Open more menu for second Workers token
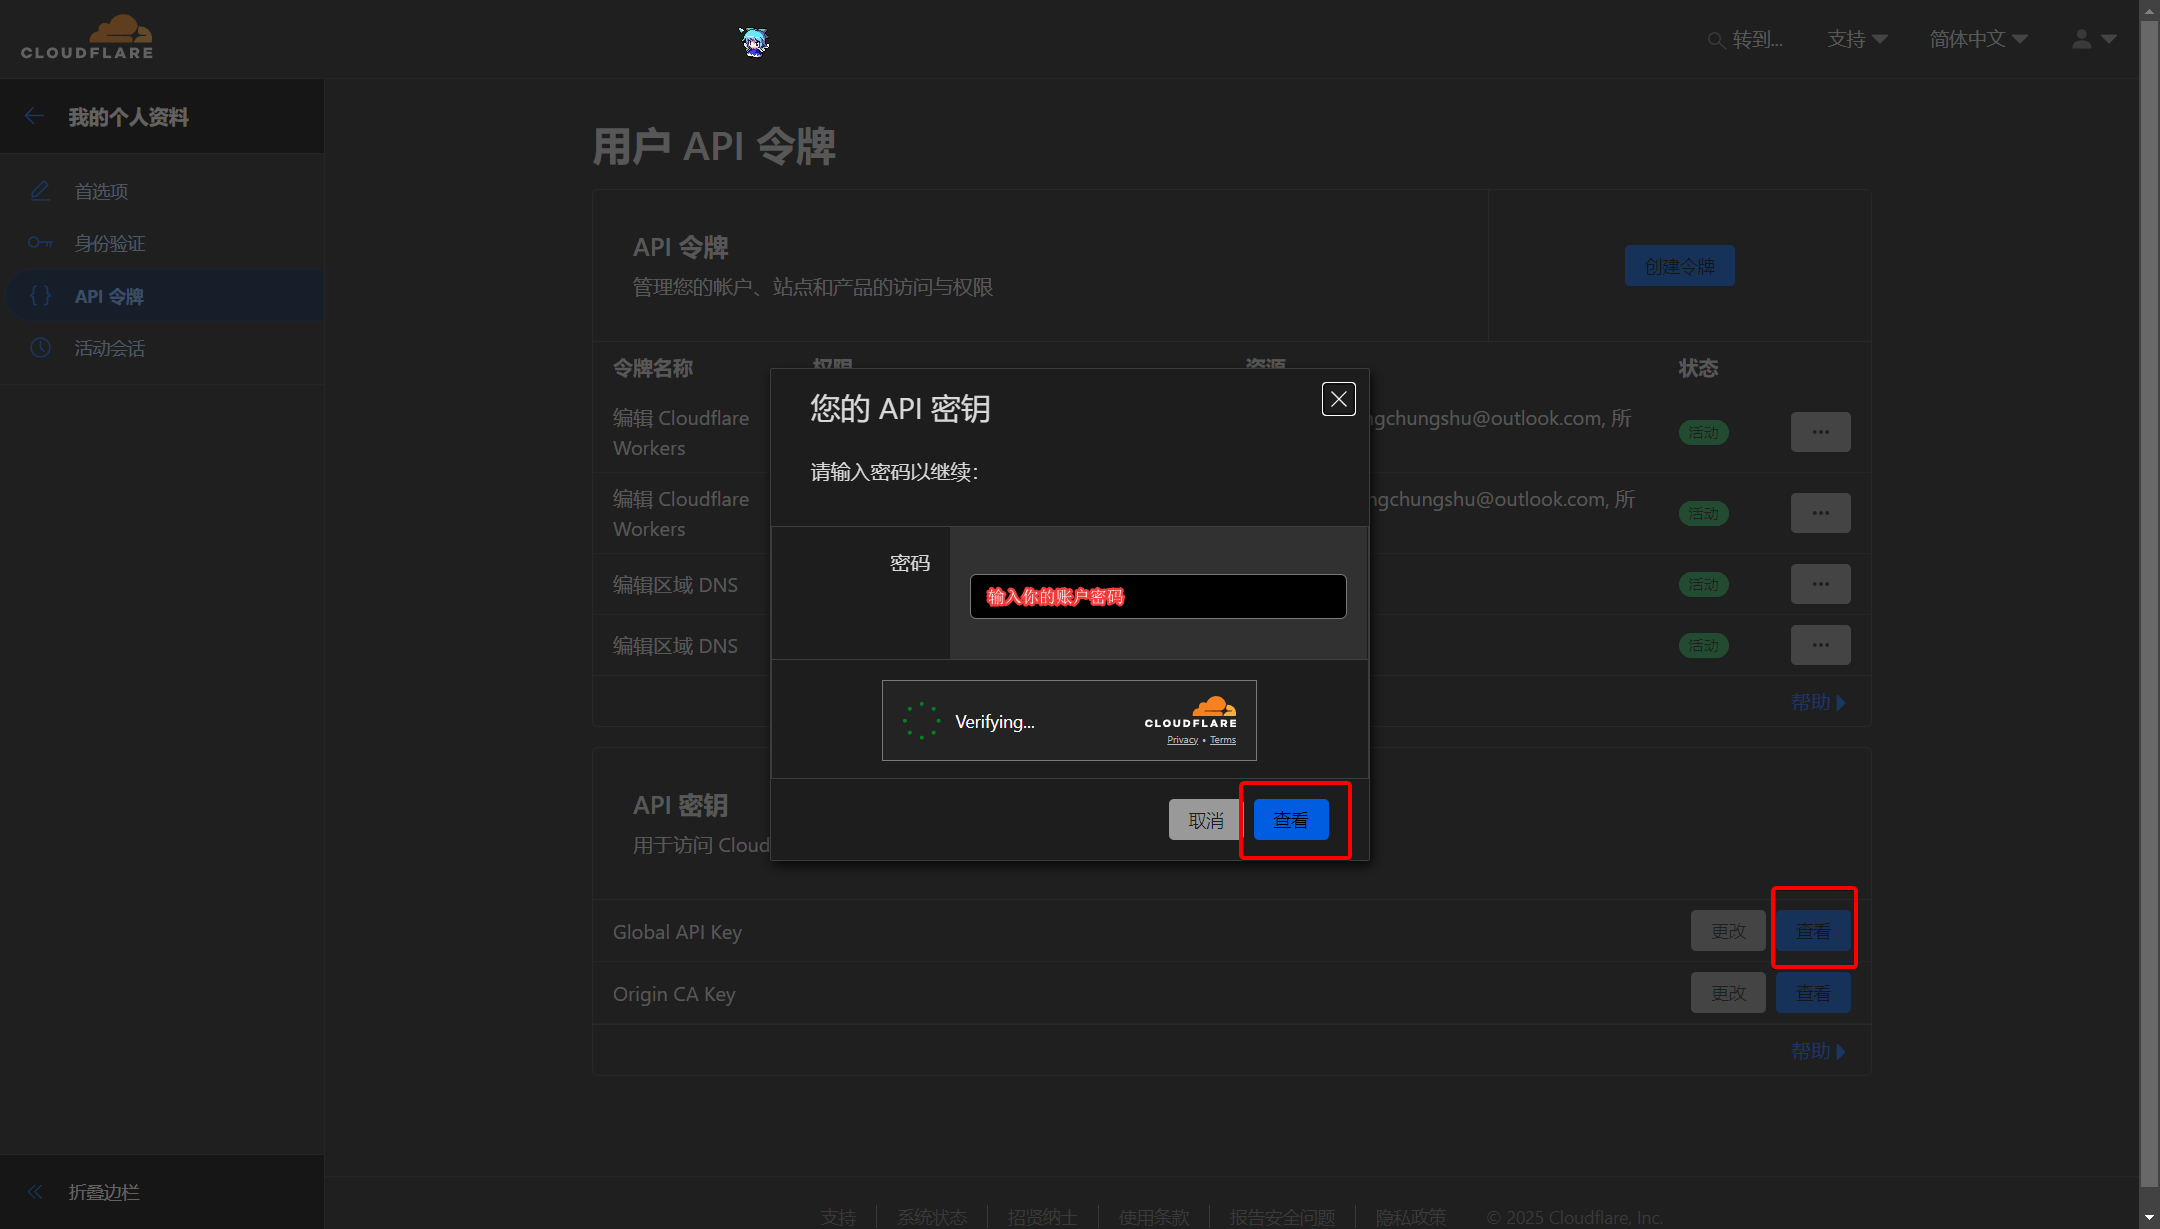Image resolution: width=2160 pixels, height=1229 pixels. point(1820,513)
